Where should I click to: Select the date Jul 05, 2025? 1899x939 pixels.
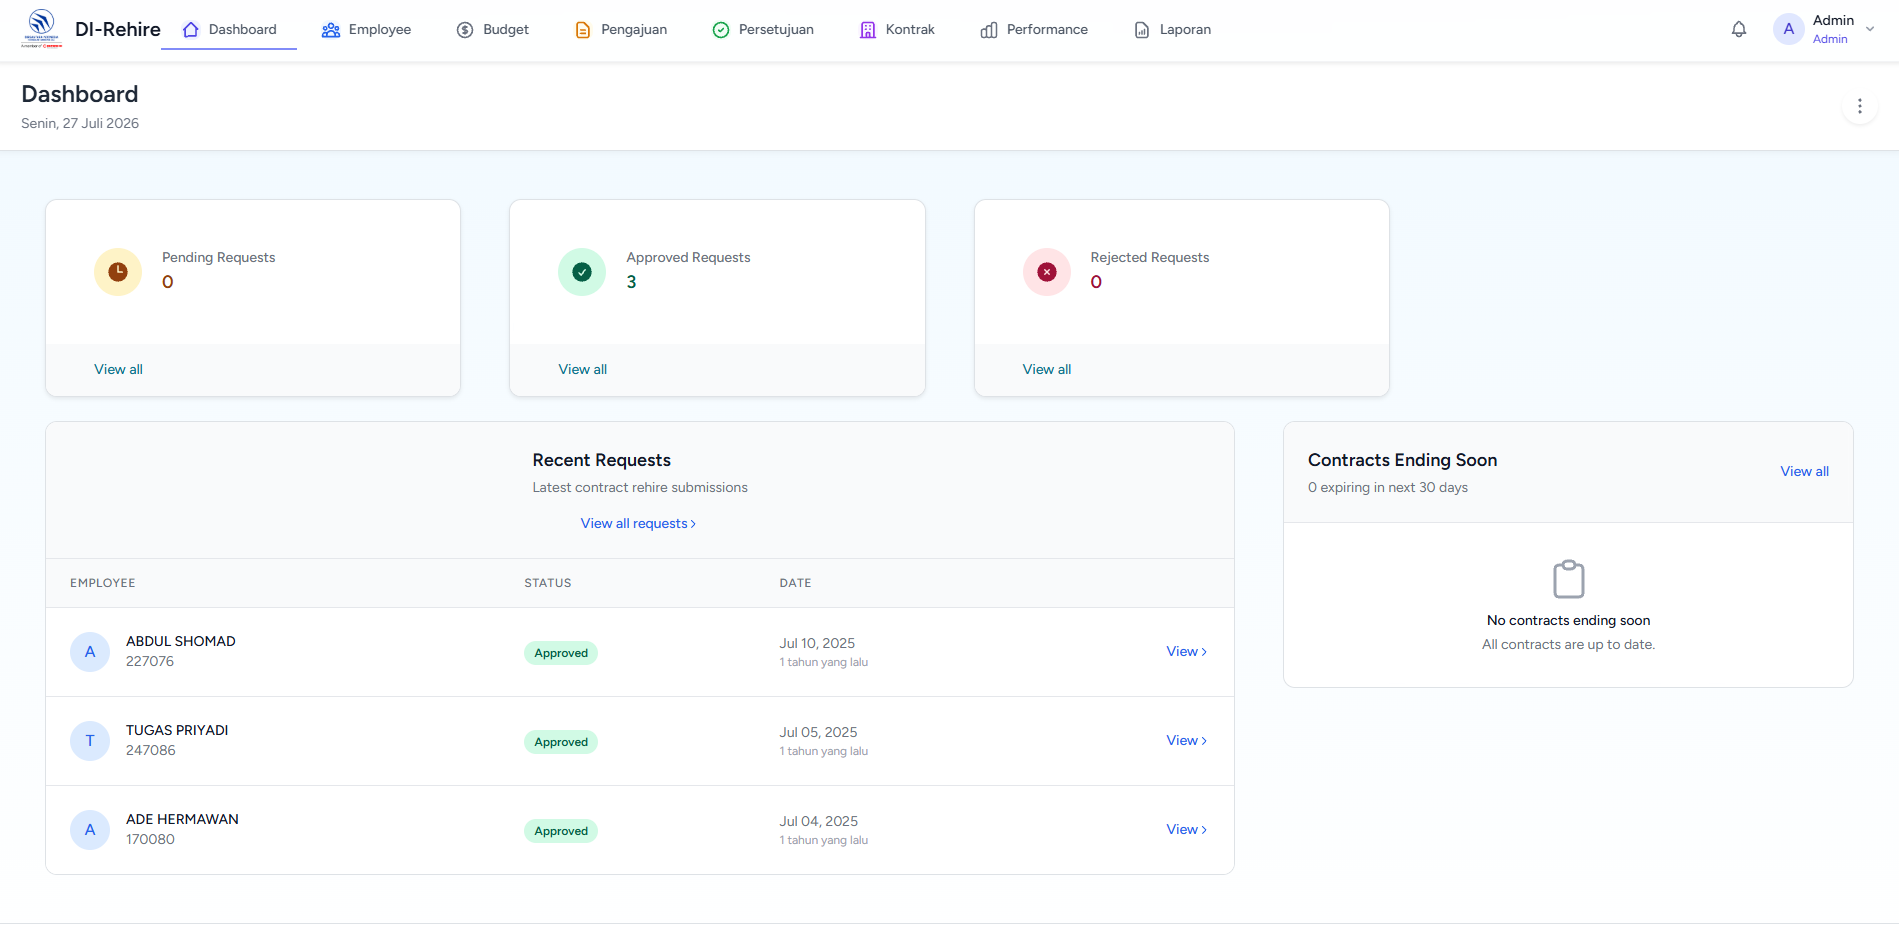click(x=818, y=732)
